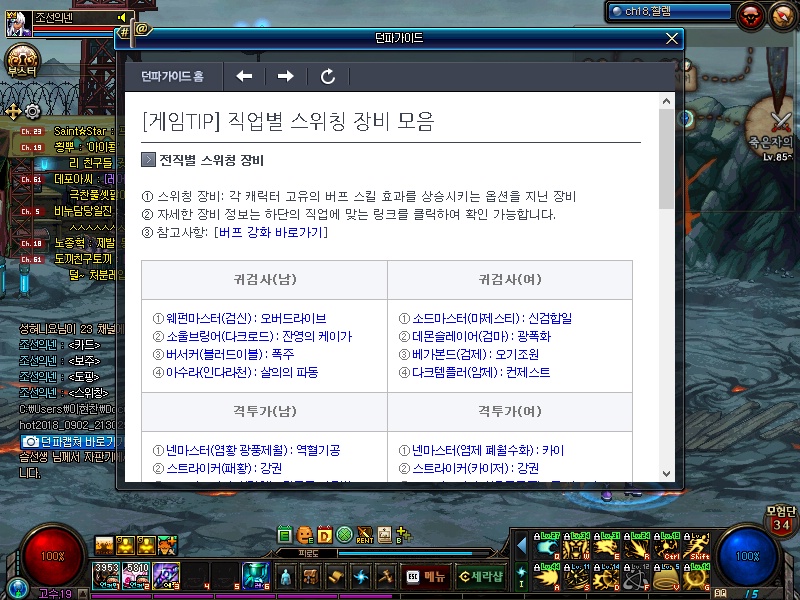Open the 던파가이드 홈 tab
The image size is (800, 600).
(x=172, y=76)
